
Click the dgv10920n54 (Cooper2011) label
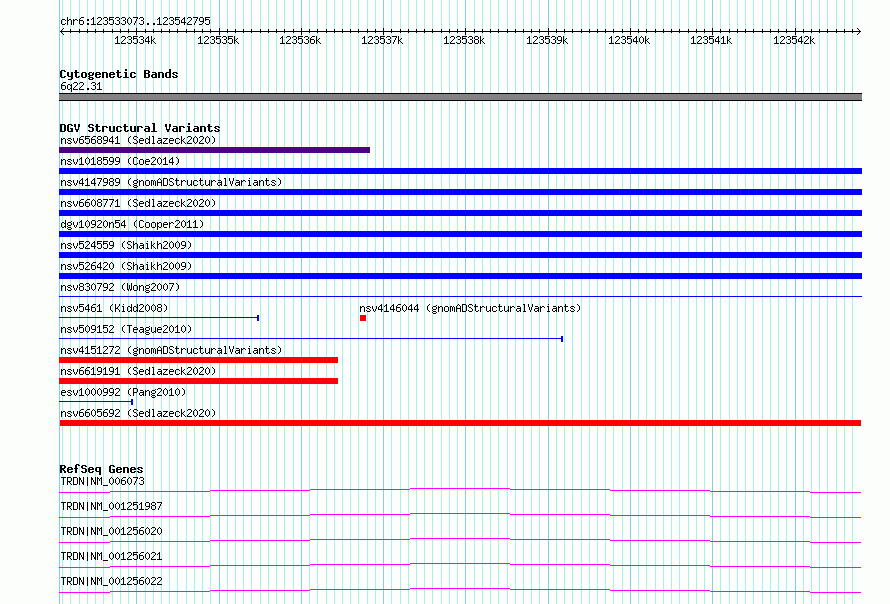click(132, 224)
